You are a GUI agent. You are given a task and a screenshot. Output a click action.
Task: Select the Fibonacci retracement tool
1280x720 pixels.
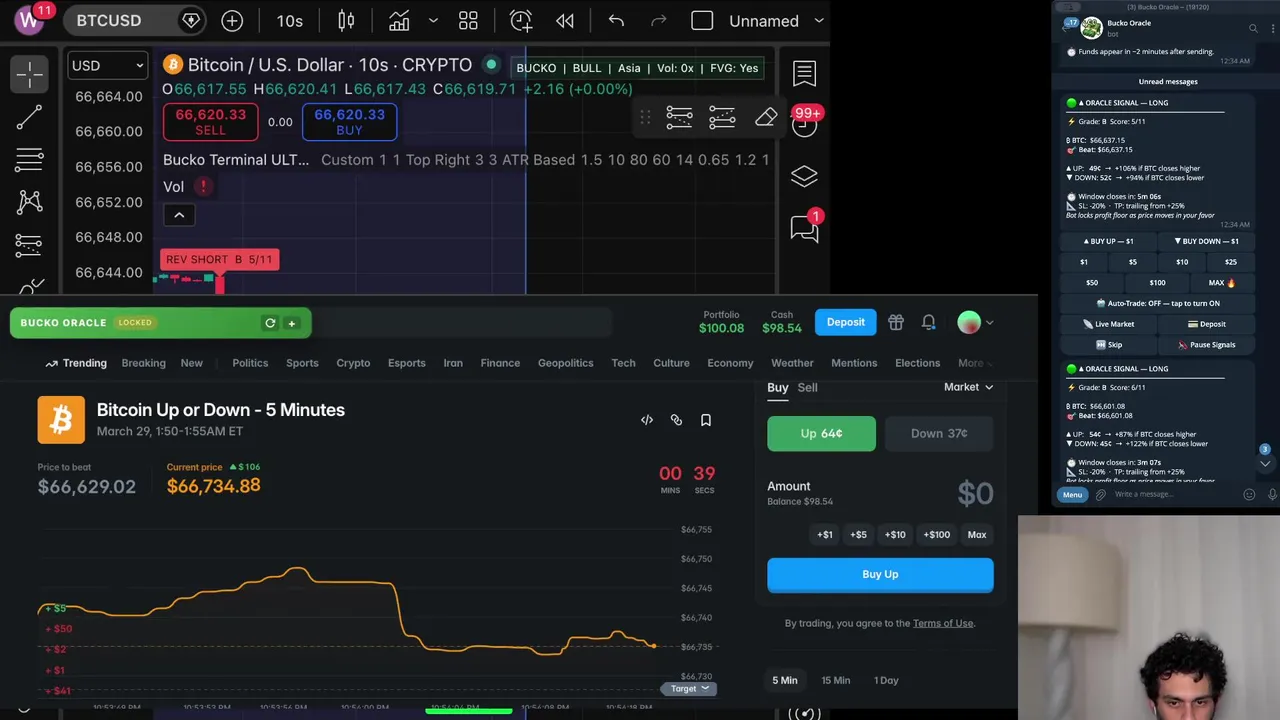click(29, 159)
